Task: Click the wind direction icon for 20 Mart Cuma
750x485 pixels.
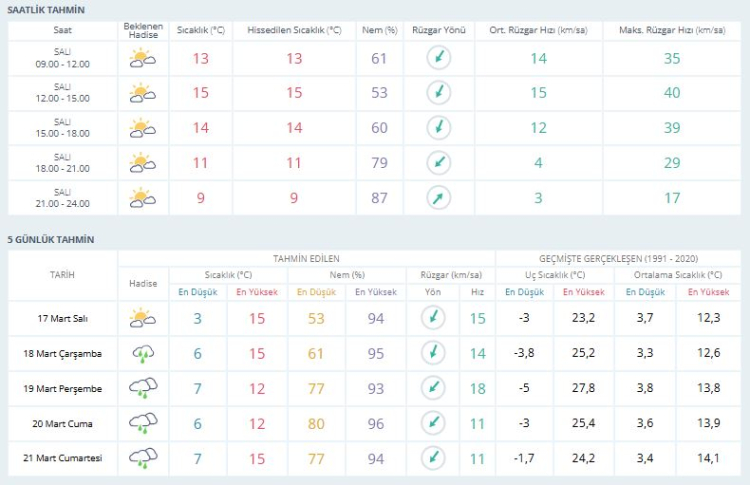Action: pos(433,423)
